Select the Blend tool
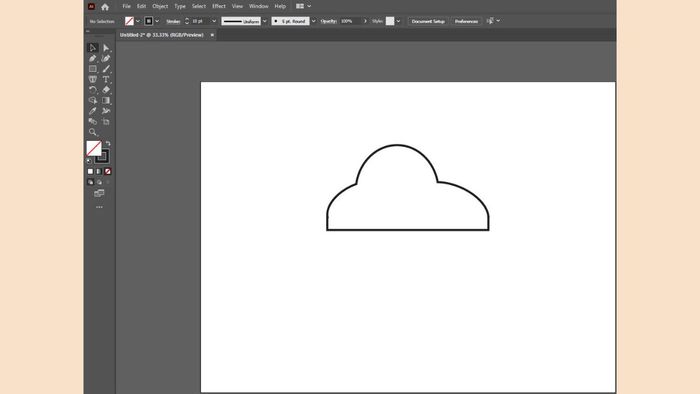Image resolution: width=700 pixels, height=394 pixels. coord(93,121)
